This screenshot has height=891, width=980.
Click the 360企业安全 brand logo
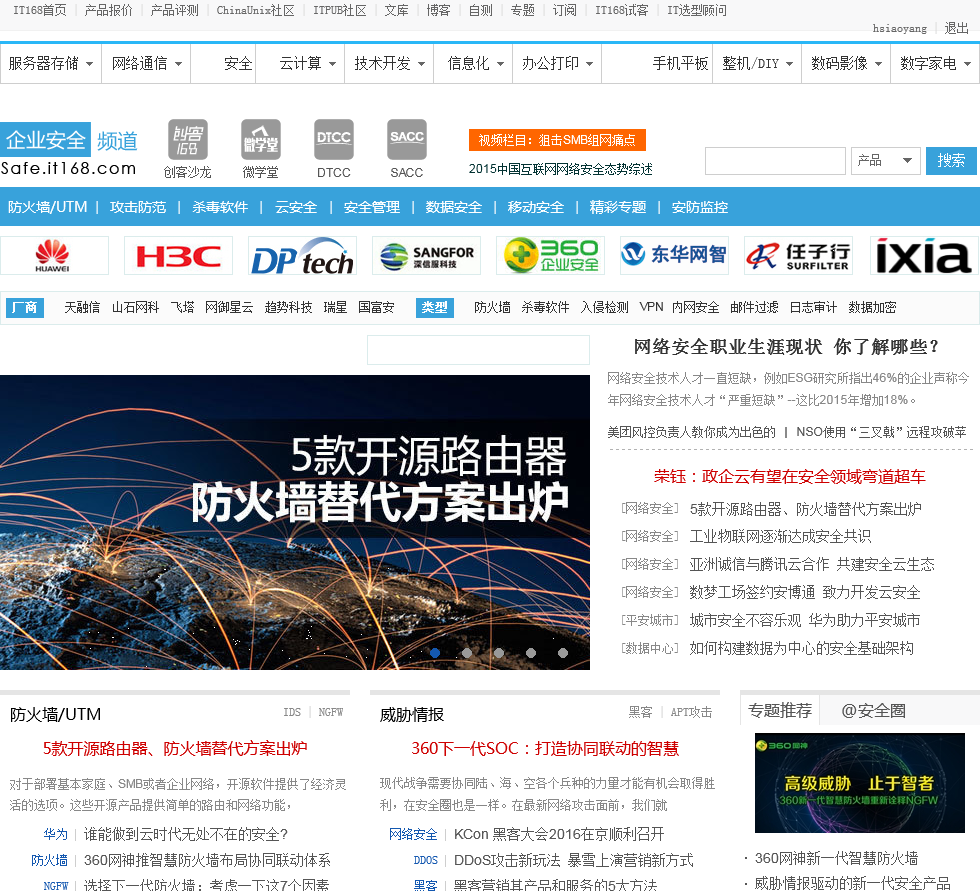tap(551, 256)
